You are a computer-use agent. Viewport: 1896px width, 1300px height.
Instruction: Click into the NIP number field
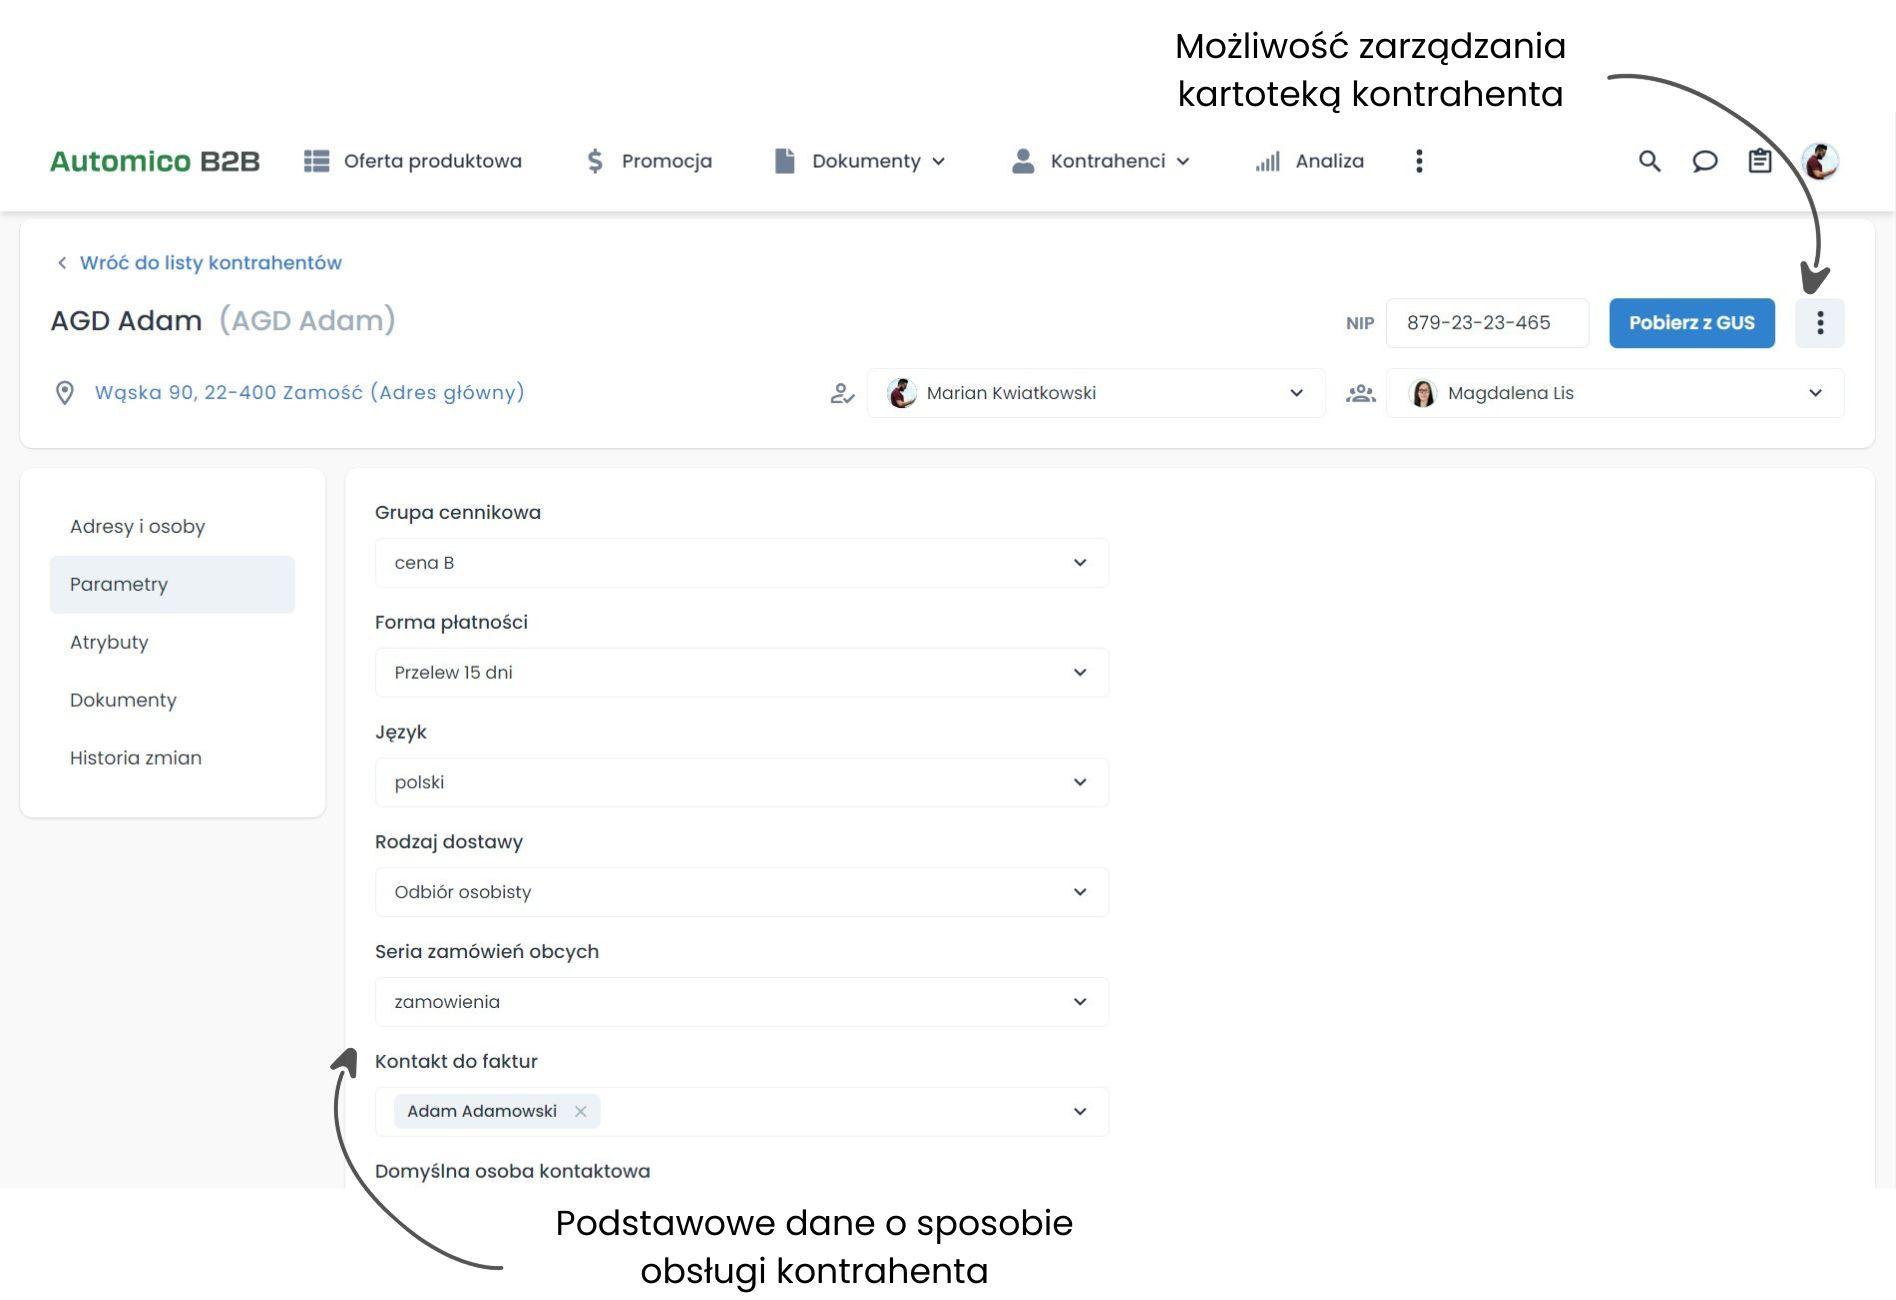1486,323
